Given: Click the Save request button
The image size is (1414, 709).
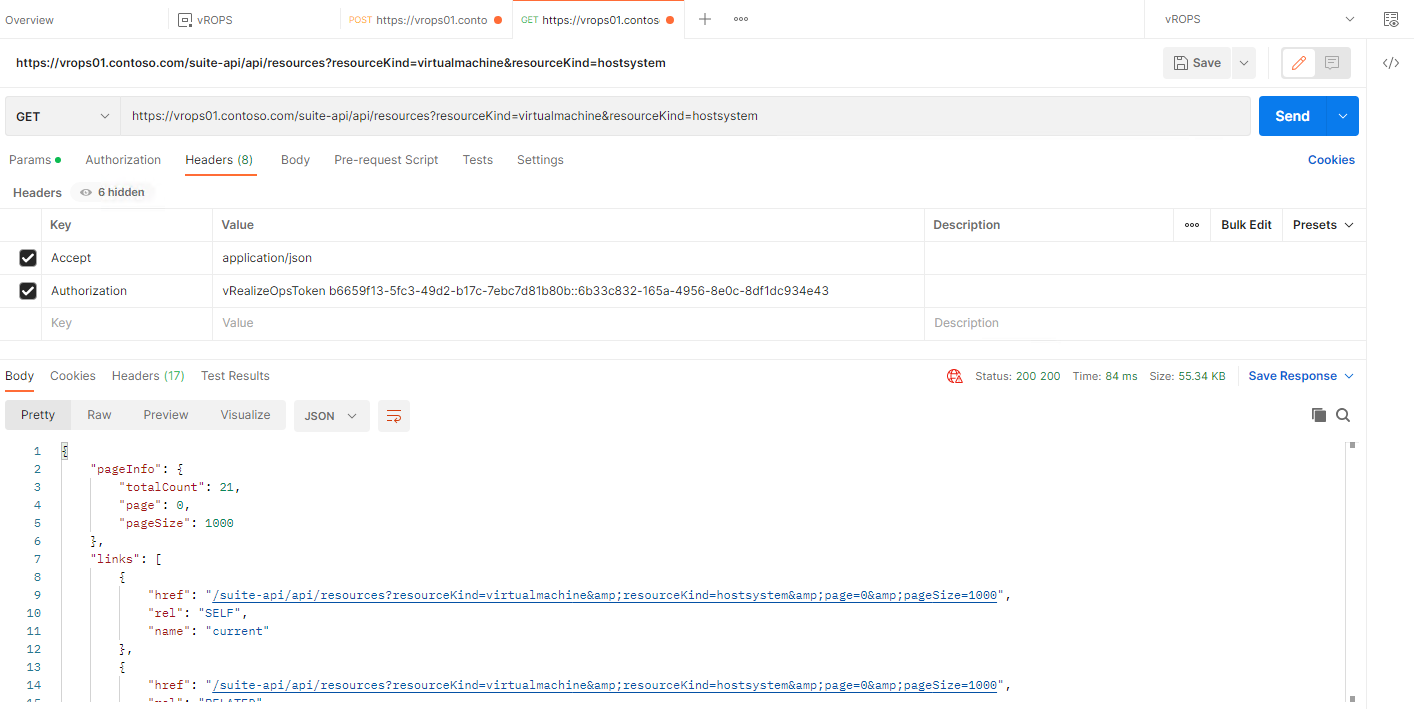Looking at the screenshot, I should 1197,63.
